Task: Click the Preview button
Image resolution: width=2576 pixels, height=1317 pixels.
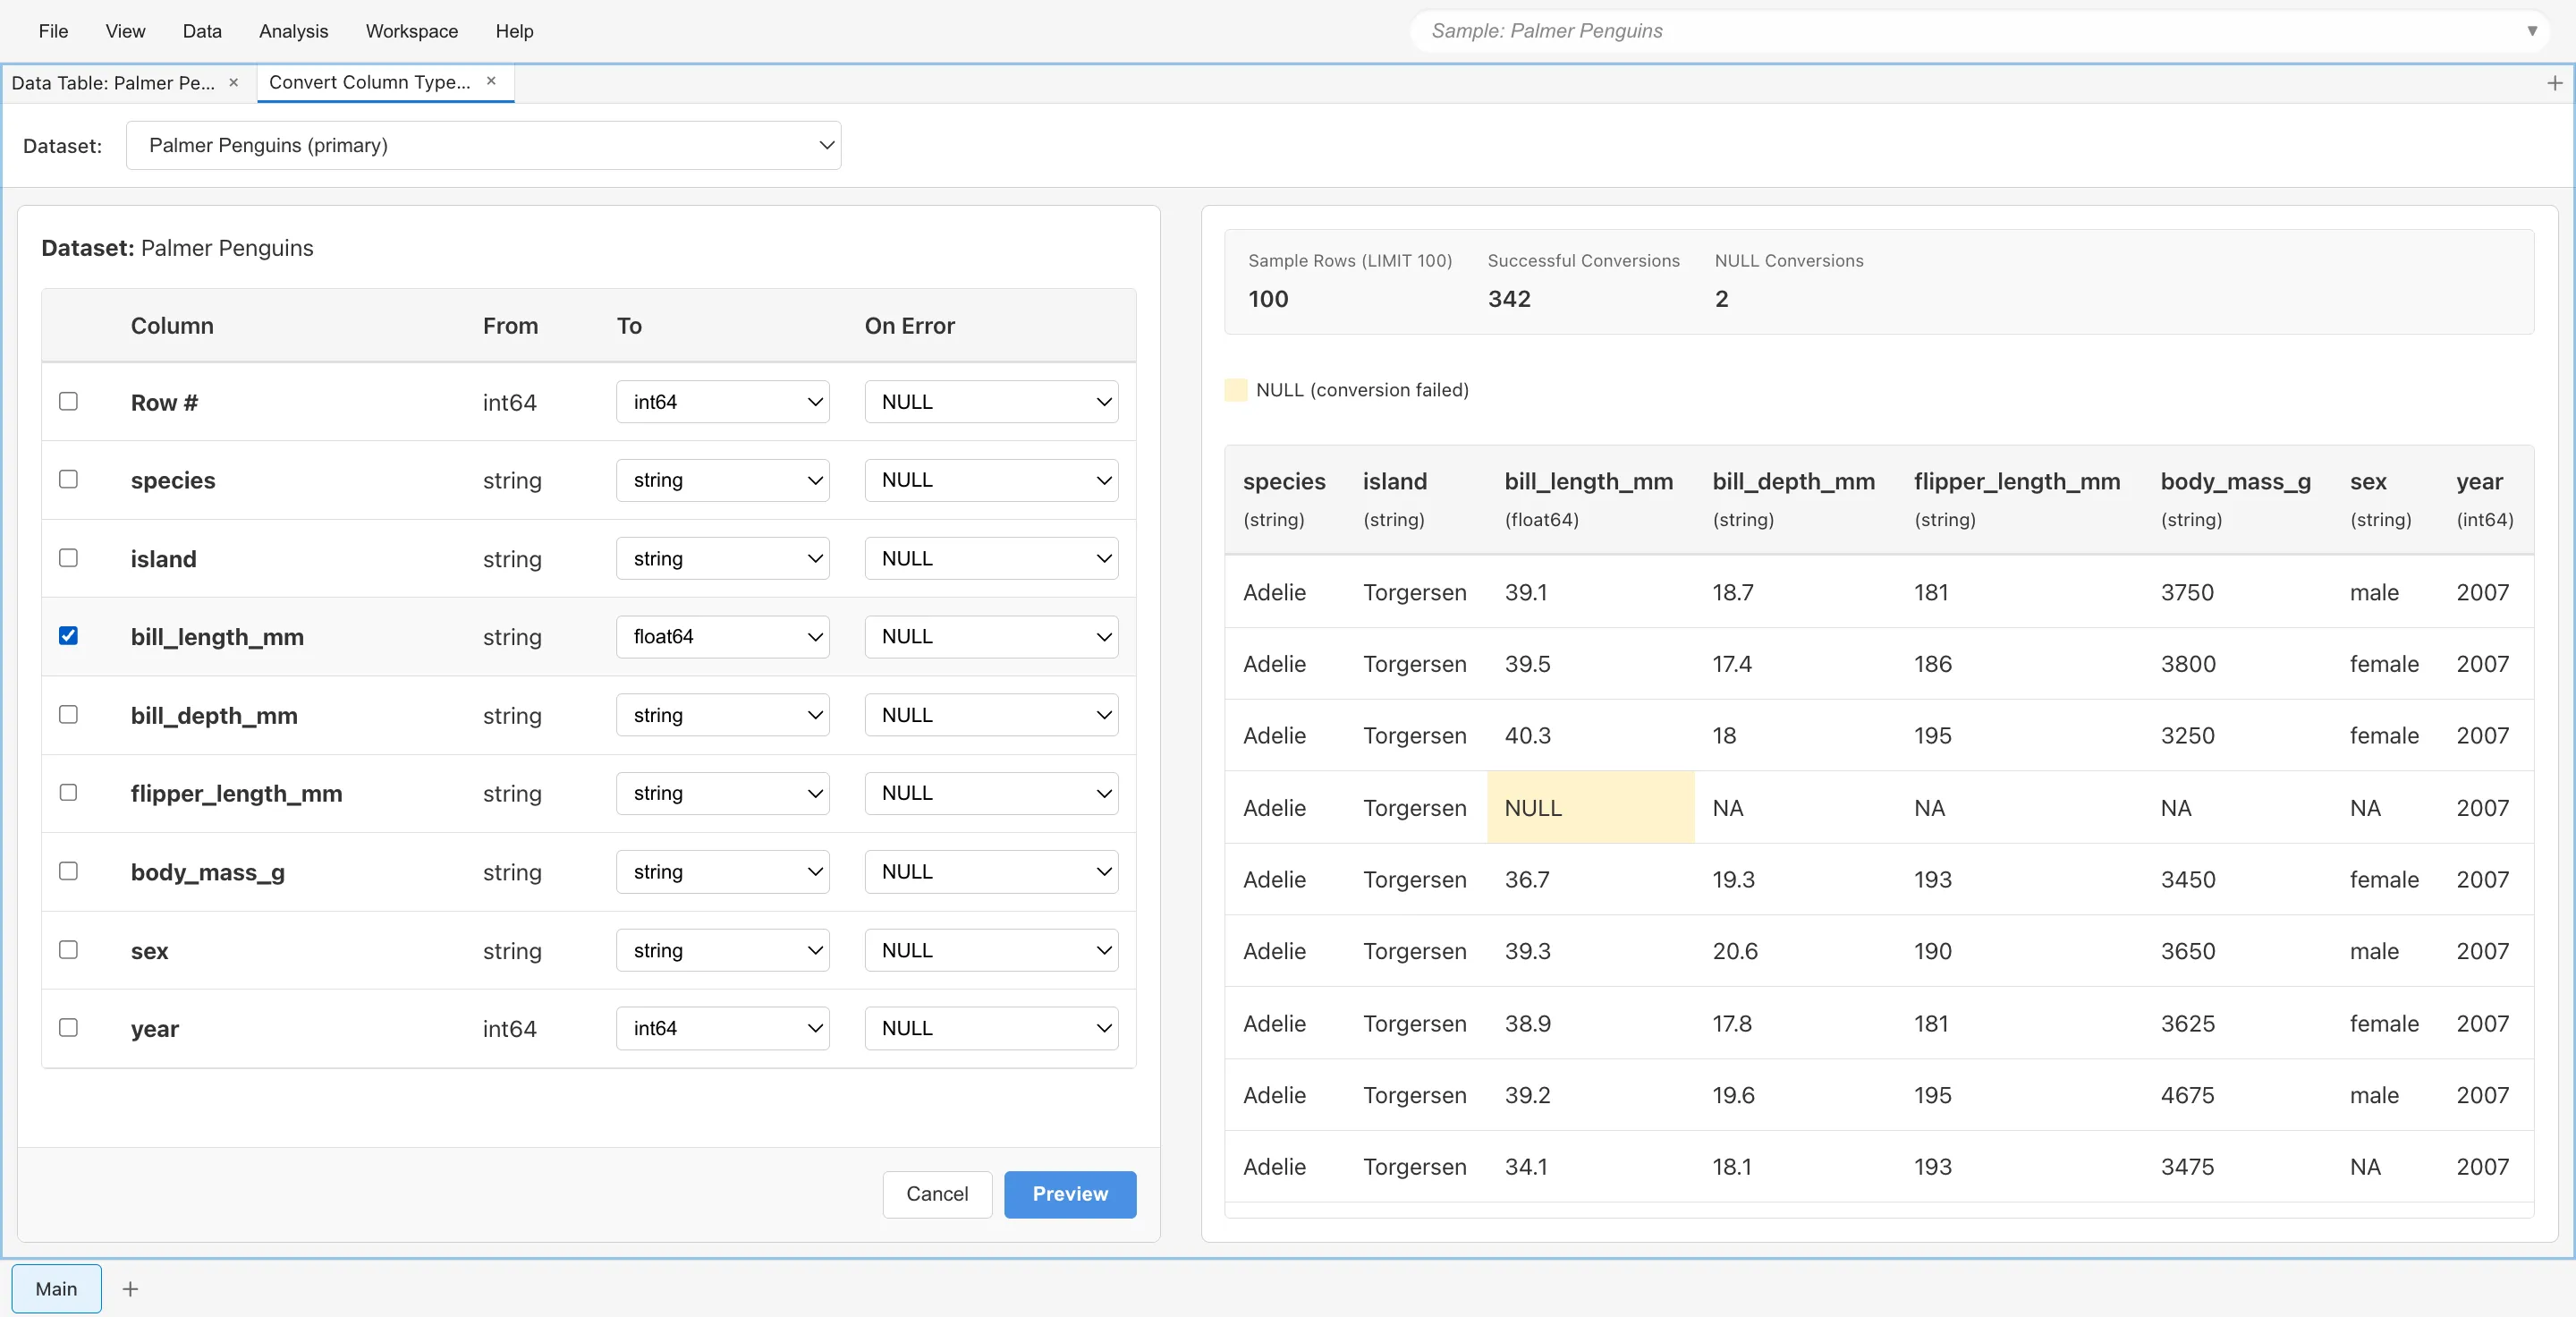Action: pyautogui.click(x=1069, y=1193)
